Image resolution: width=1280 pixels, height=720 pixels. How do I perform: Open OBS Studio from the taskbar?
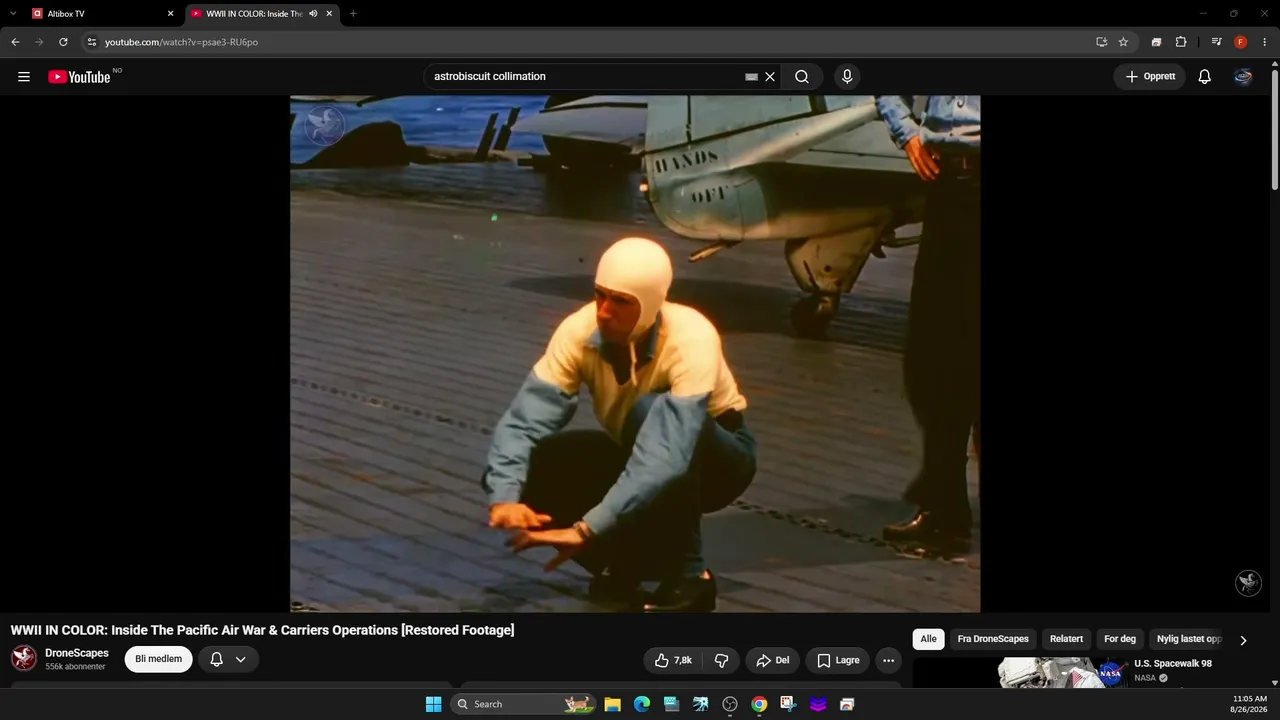pos(730,704)
